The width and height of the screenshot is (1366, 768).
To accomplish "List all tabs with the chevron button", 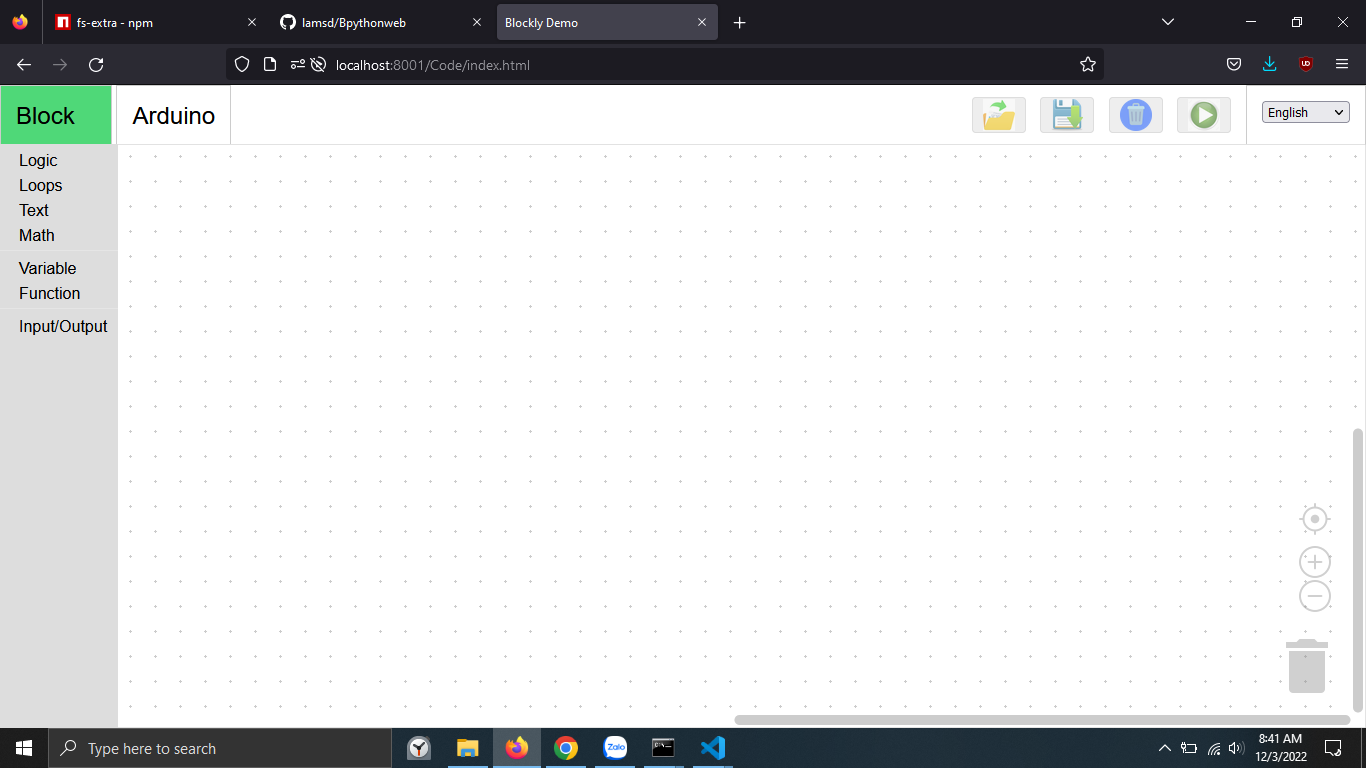I will click(x=1168, y=22).
